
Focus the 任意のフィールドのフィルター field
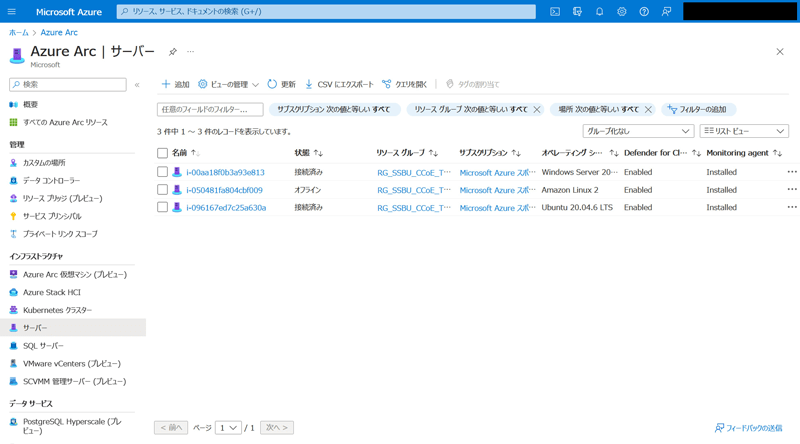tap(210, 109)
